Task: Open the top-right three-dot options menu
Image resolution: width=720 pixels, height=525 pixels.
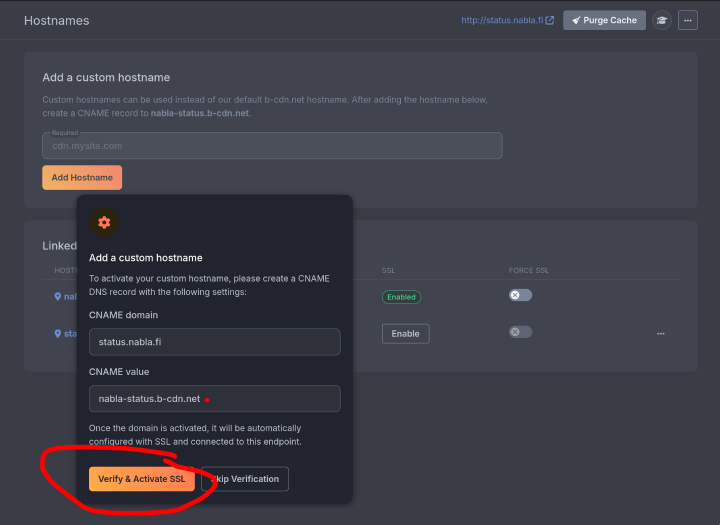Action: coord(687,20)
